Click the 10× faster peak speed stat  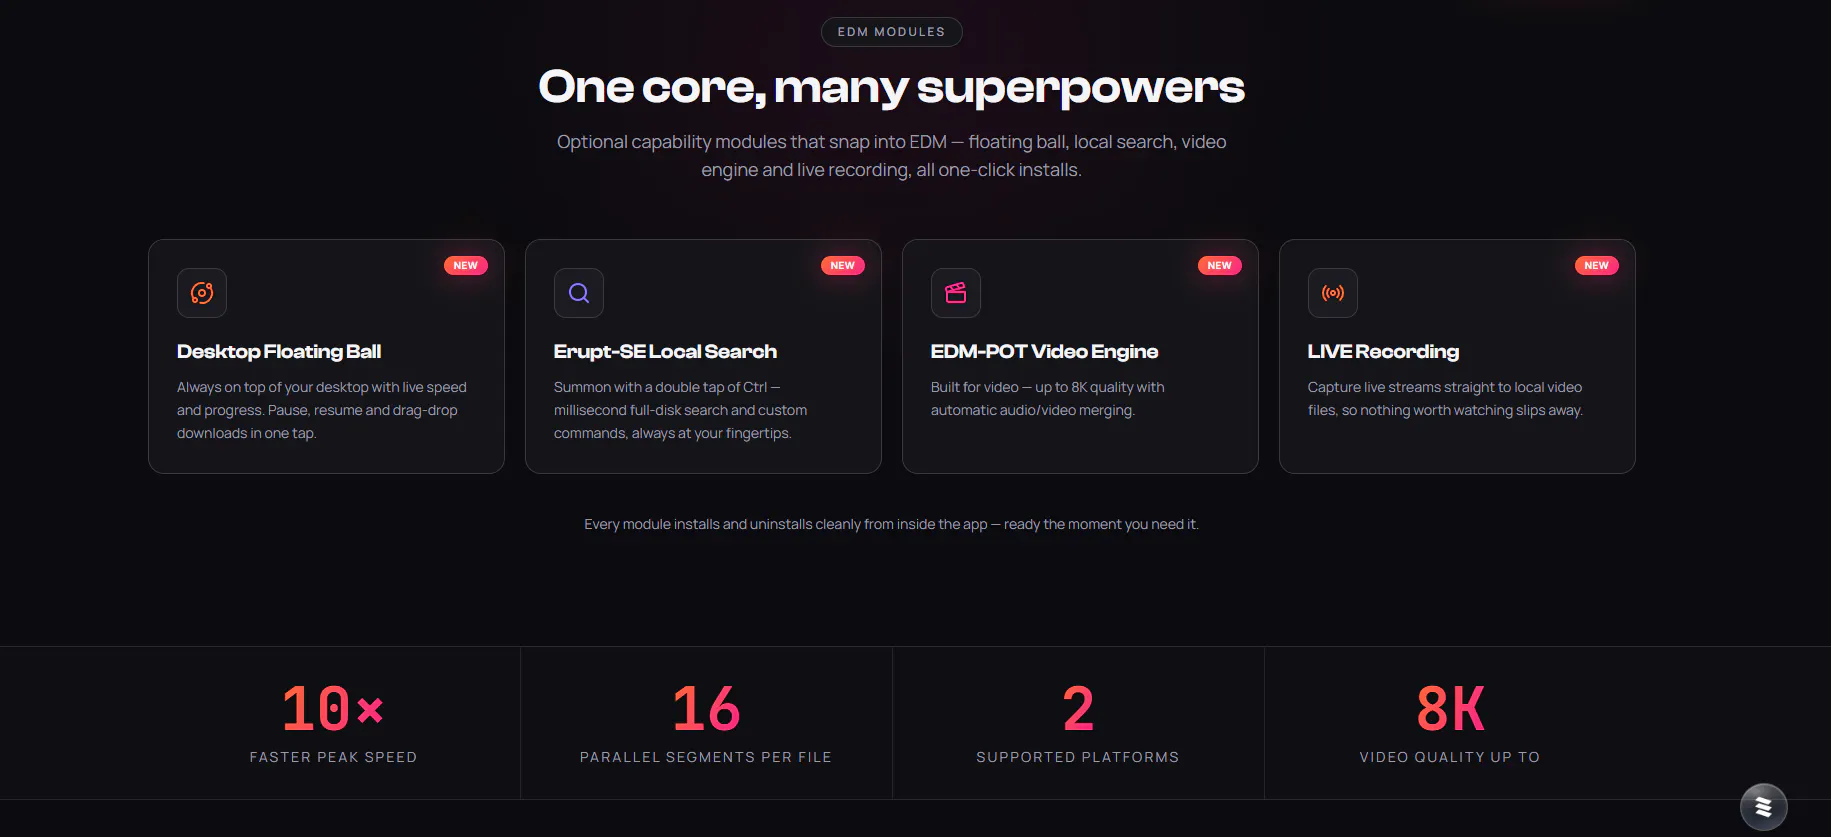[333, 723]
